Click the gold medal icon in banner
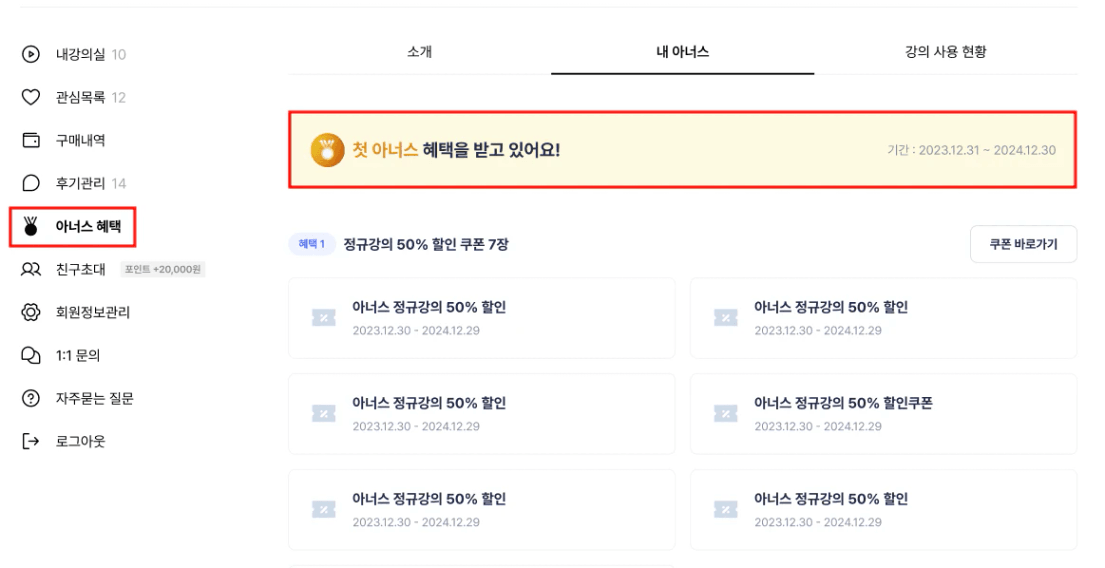The image size is (1105, 568). 327,149
